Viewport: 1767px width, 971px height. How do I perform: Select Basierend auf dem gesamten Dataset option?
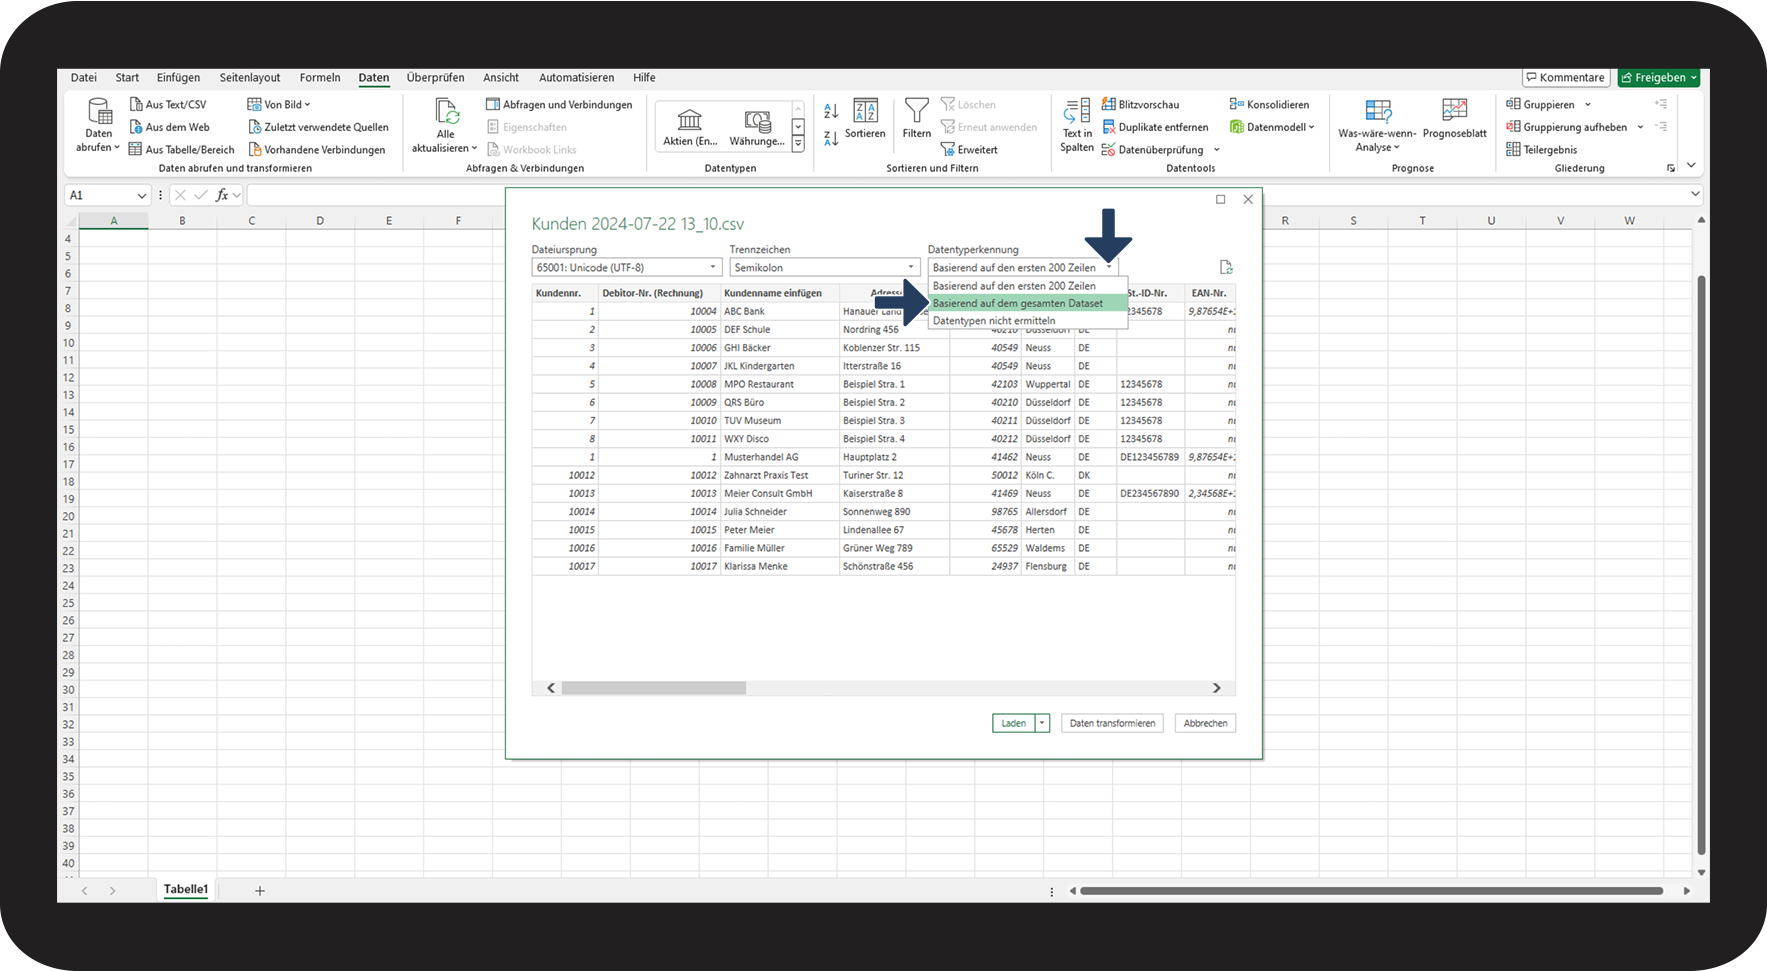[1018, 303]
